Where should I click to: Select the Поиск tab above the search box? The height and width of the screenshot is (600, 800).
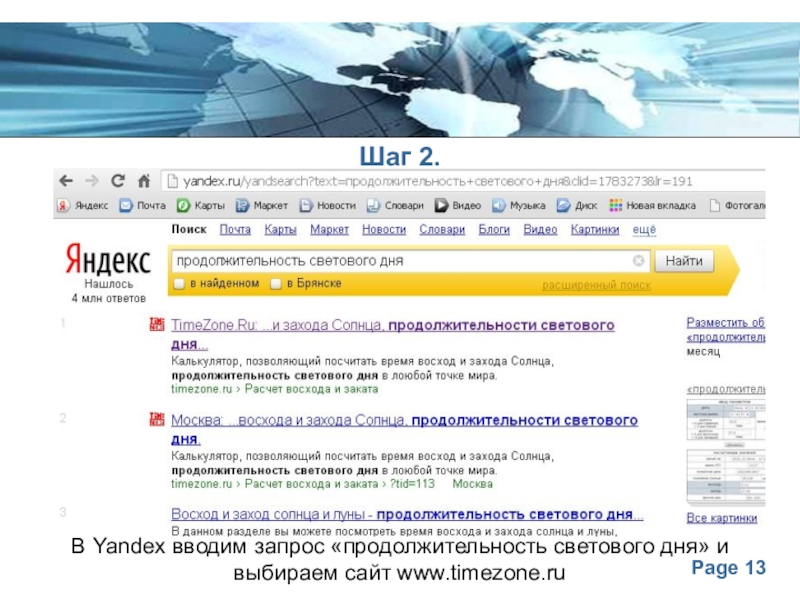coord(189,230)
